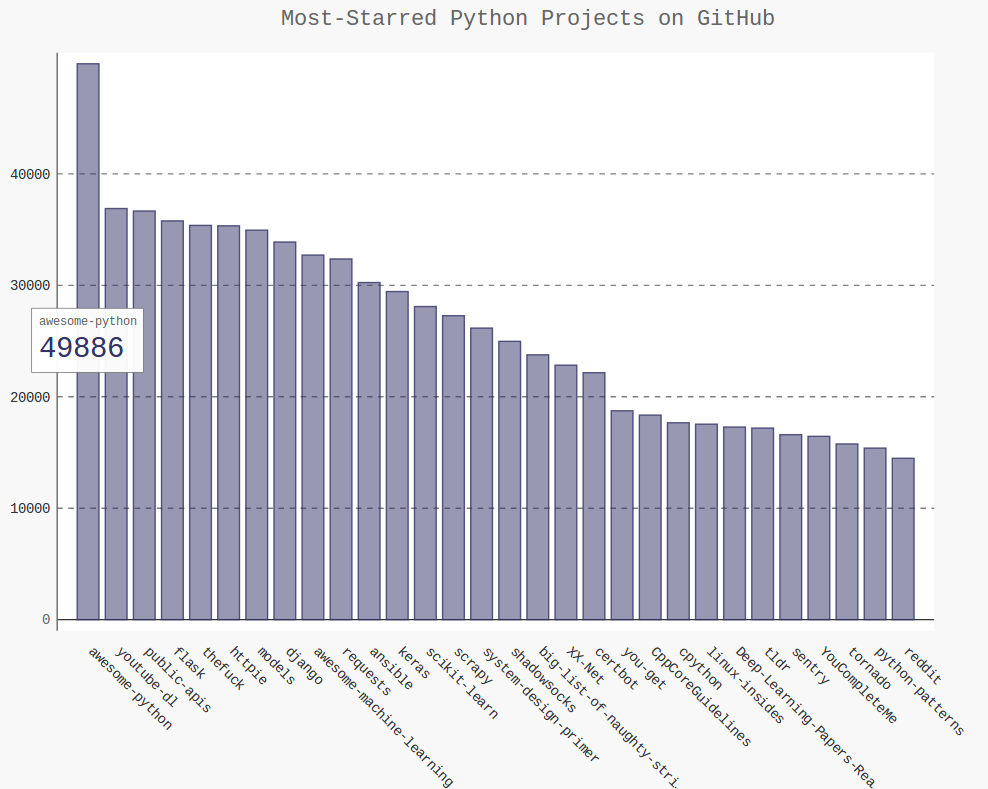Select the thefuck bar
This screenshot has height=789, width=988.
coord(200,422)
